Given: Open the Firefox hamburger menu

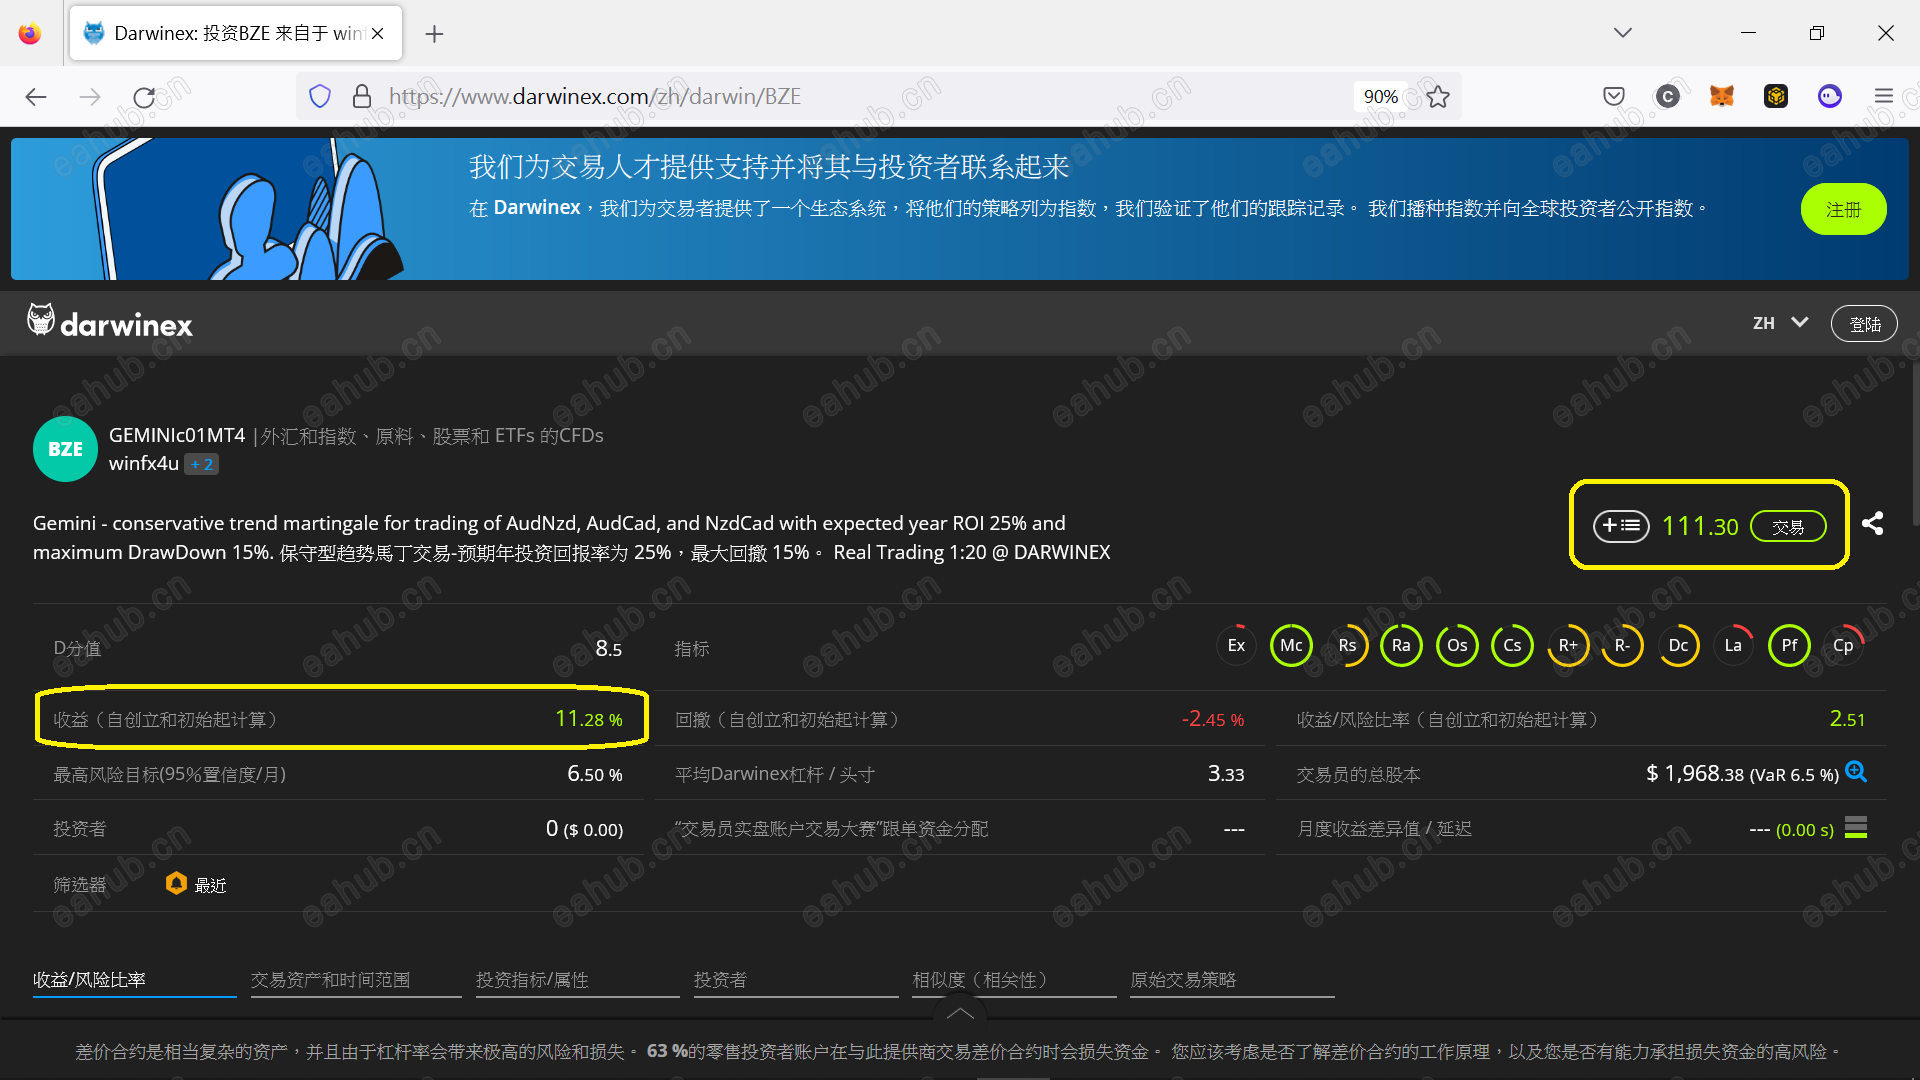Looking at the screenshot, I should coord(1884,96).
